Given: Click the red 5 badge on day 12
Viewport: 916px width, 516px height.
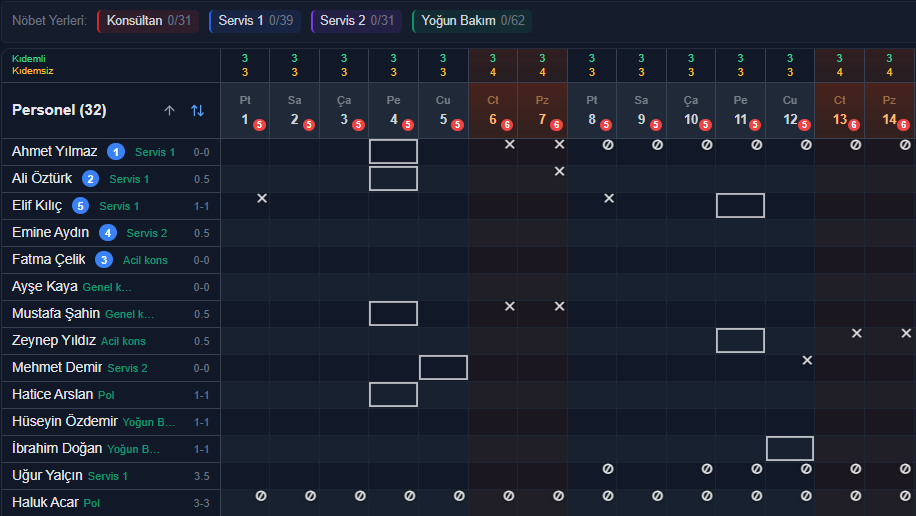Looking at the screenshot, I should [x=804, y=125].
